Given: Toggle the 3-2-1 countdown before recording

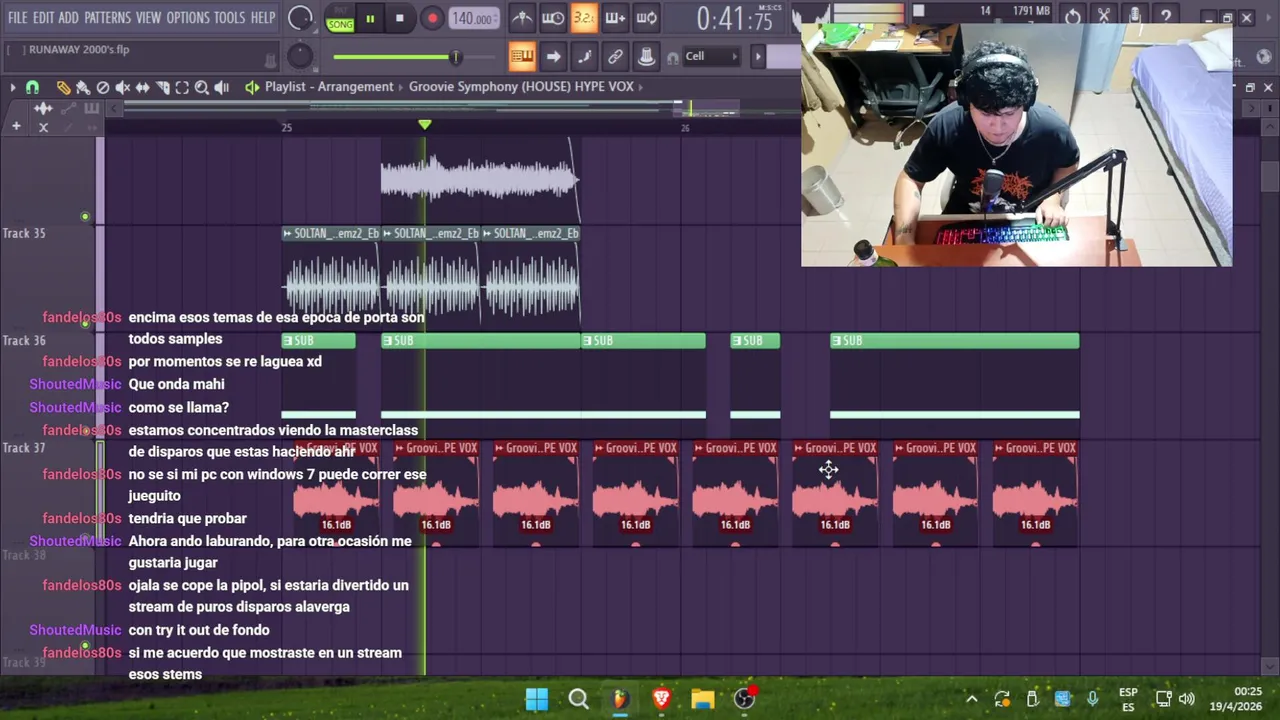Looking at the screenshot, I should coord(584,18).
